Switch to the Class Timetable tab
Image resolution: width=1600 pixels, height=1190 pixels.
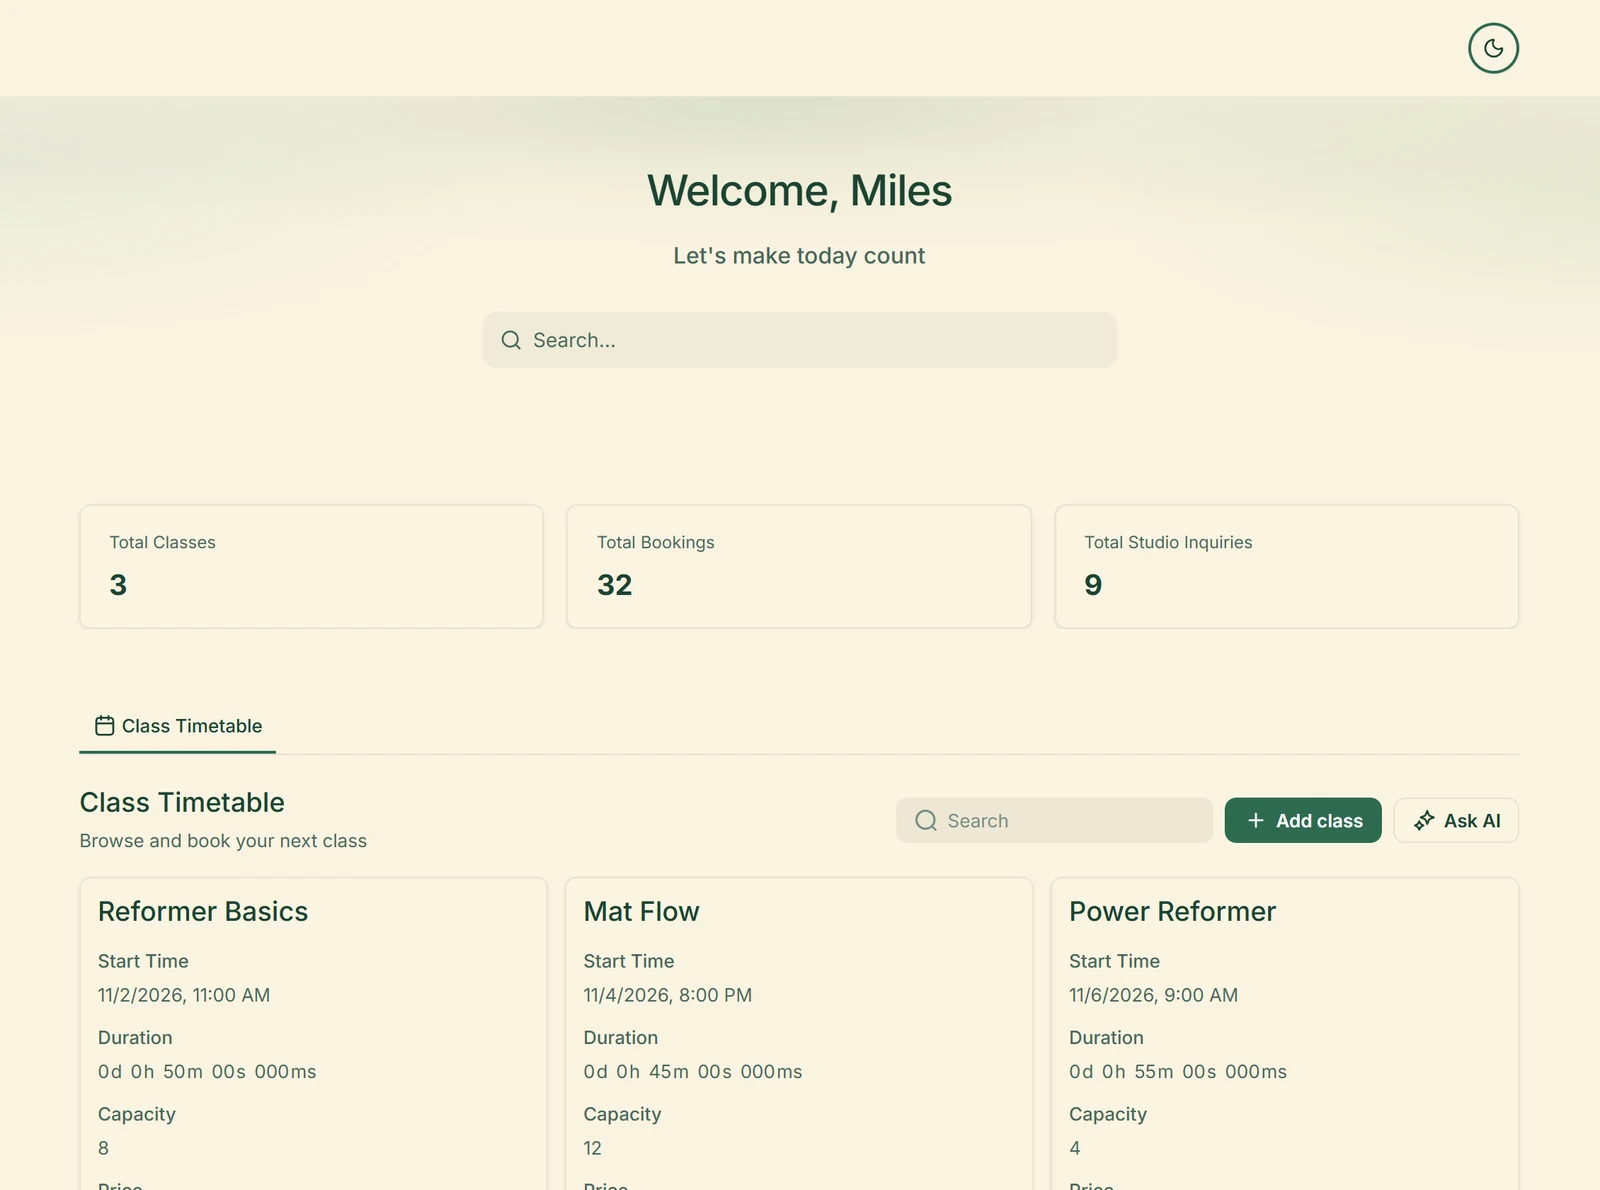coord(178,726)
